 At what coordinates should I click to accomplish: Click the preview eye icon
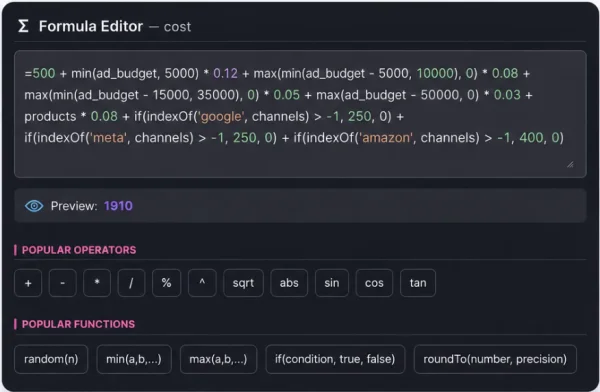pyautogui.click(x=34, y=206)
